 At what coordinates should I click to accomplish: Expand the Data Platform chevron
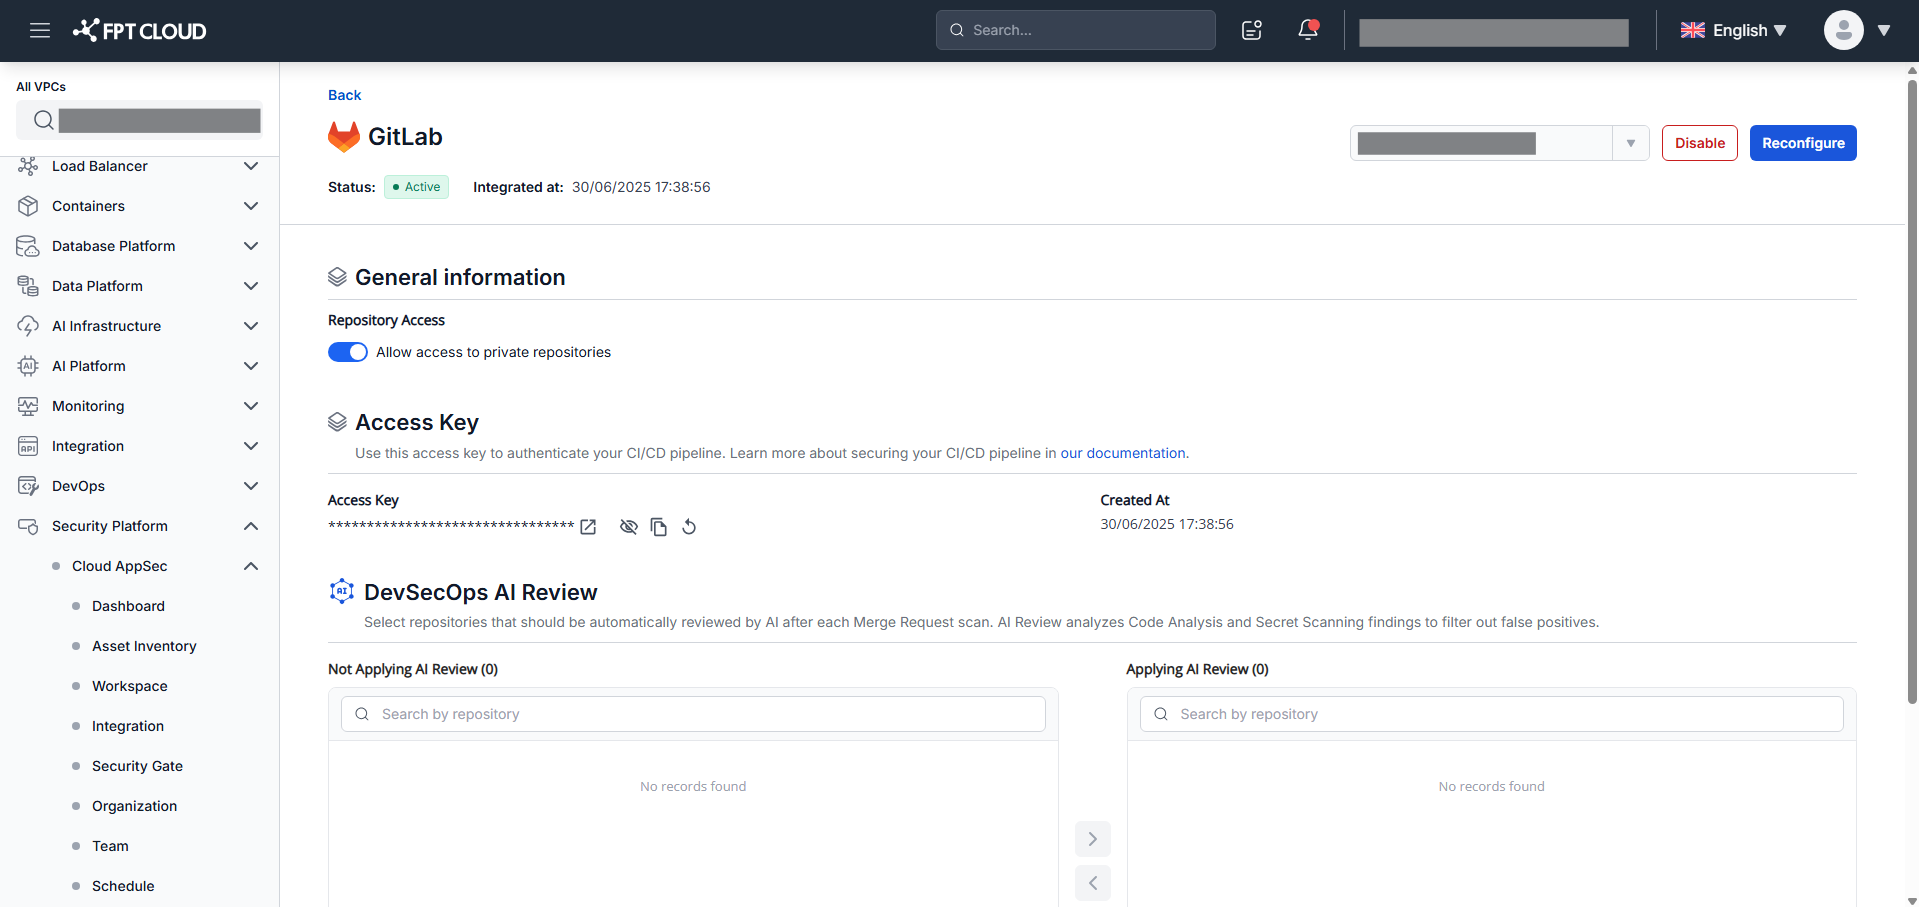(251, 286)
